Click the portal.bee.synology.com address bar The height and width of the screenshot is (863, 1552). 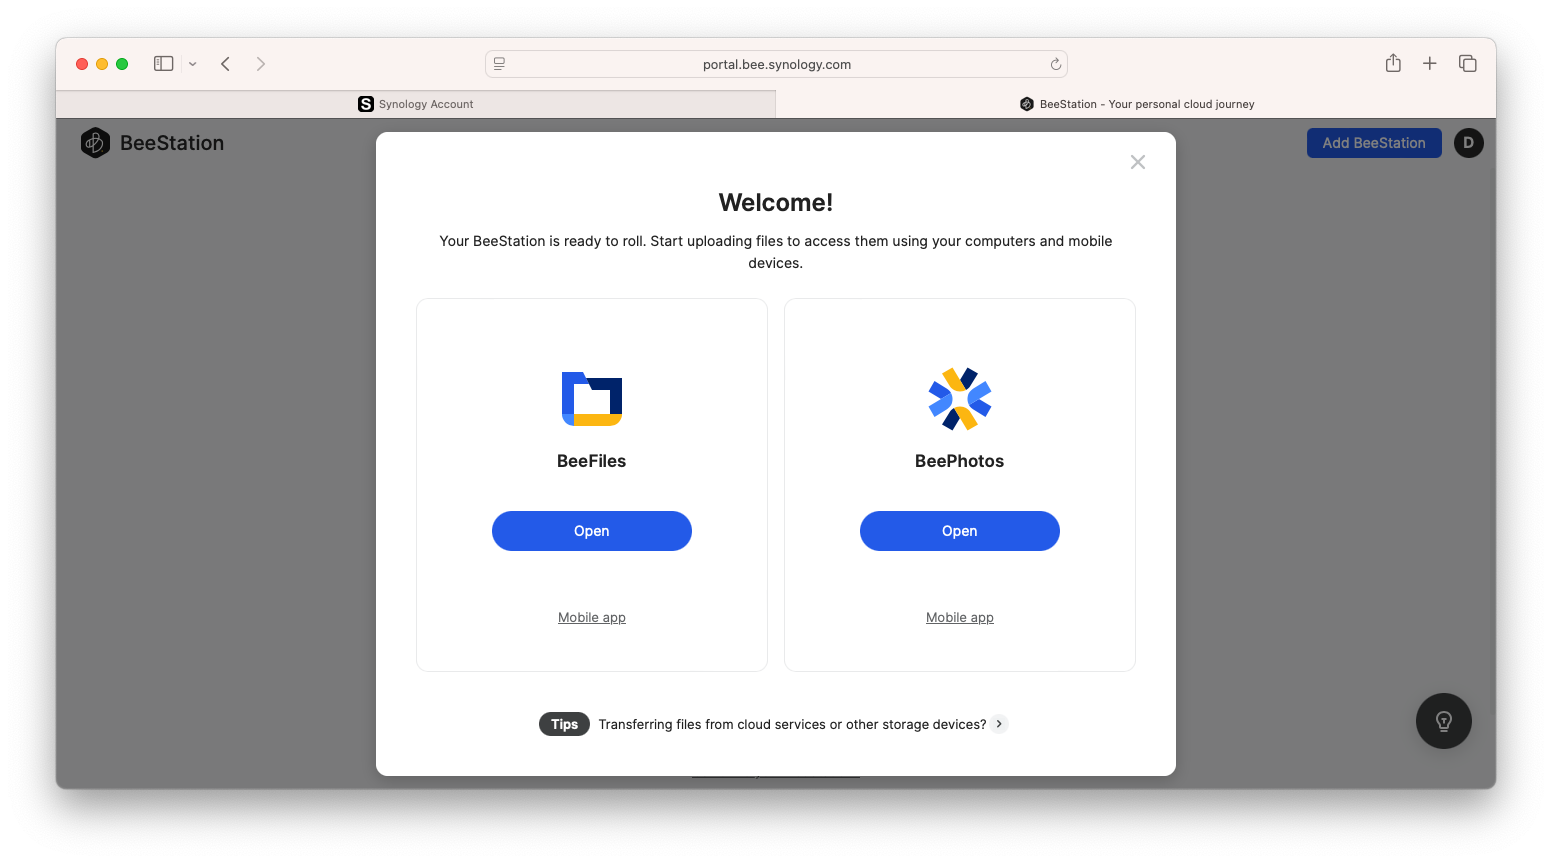776,64
